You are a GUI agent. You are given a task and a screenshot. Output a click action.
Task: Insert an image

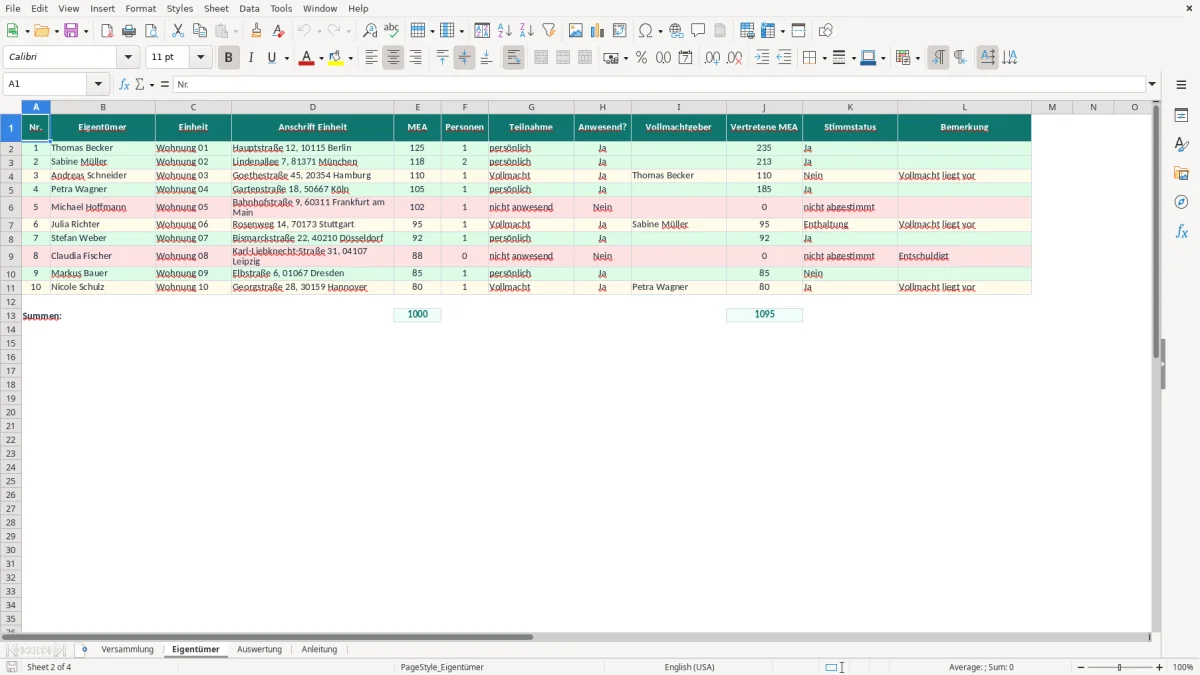click(576, 31)
